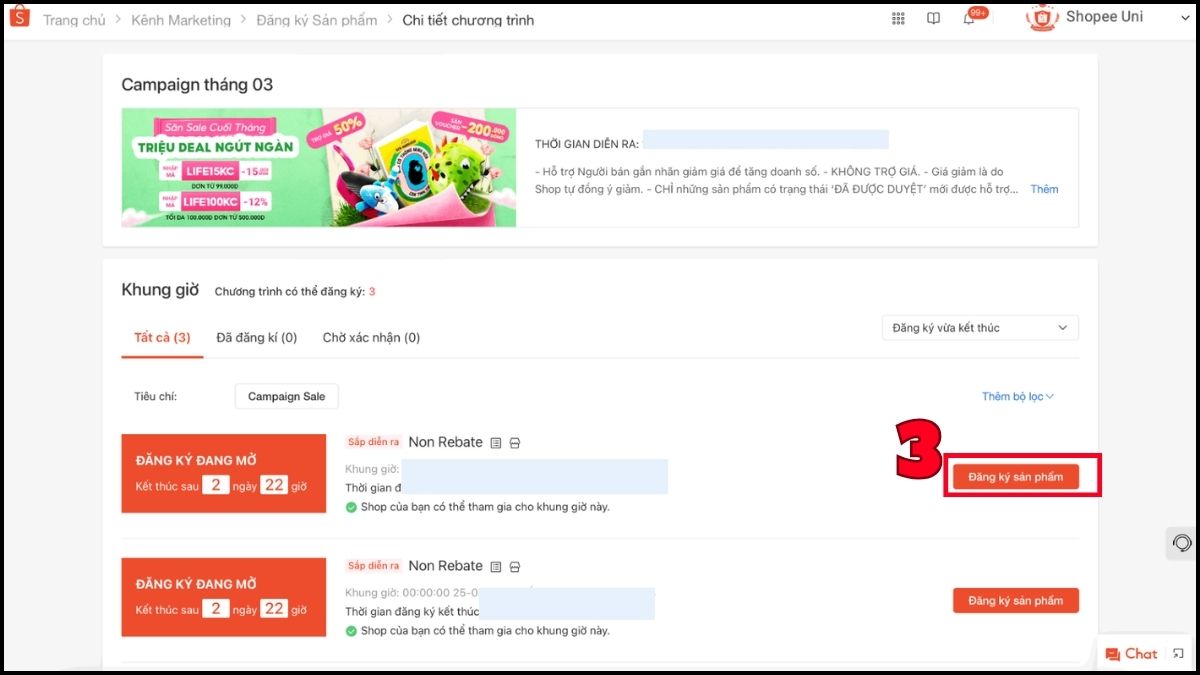Expand 'Thêm bộ lọc' filter options

coord(1018,397)
